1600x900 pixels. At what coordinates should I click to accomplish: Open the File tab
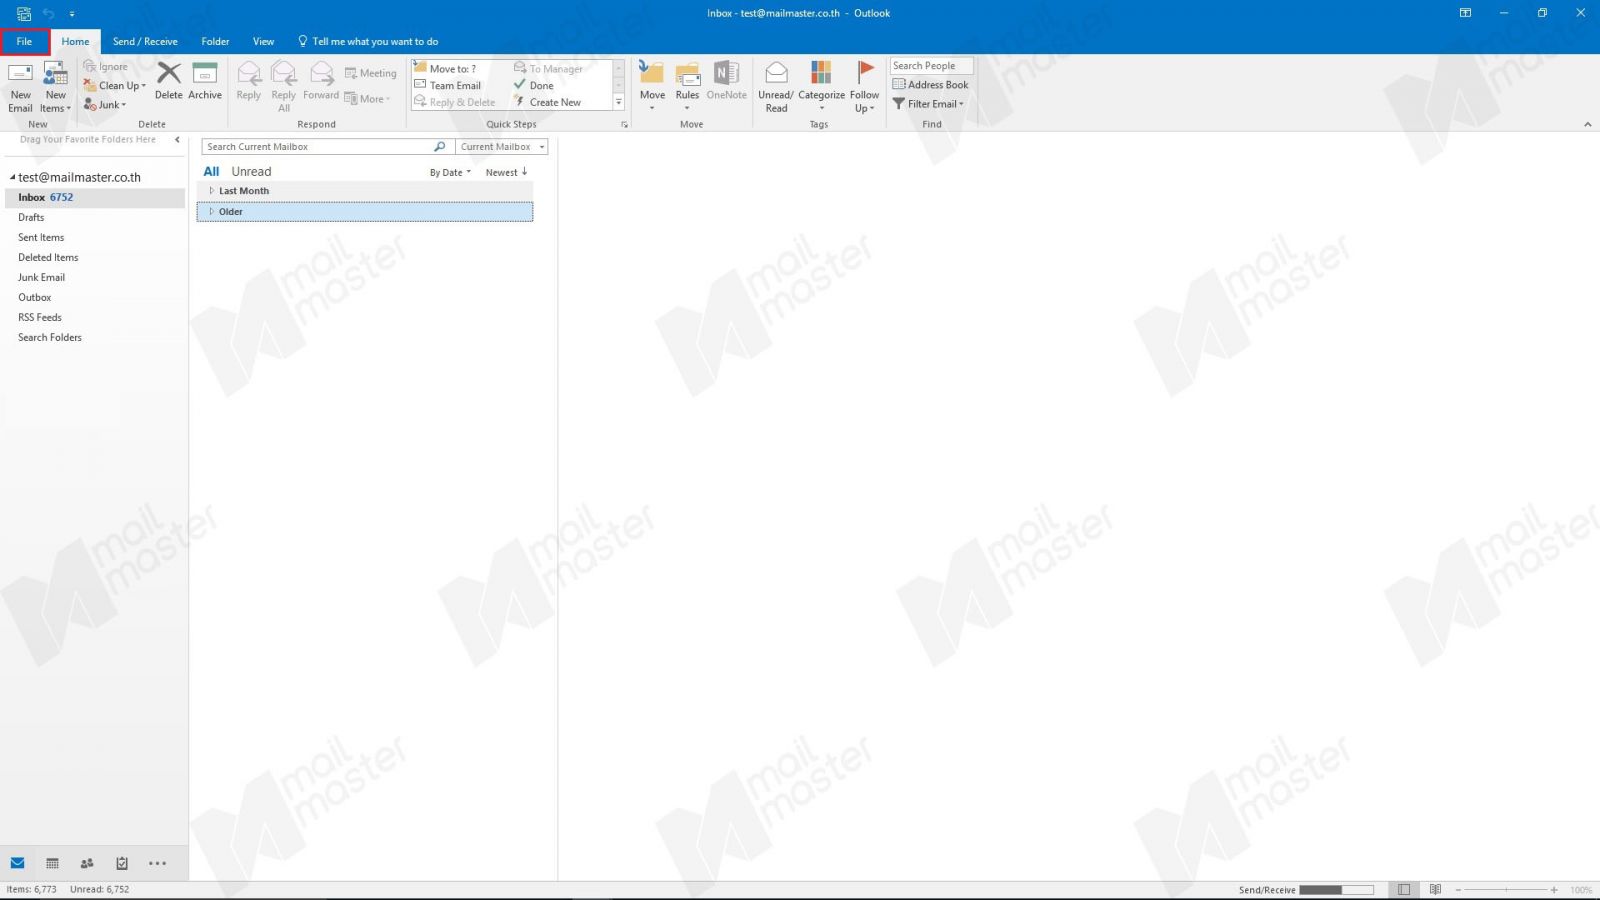25,42
